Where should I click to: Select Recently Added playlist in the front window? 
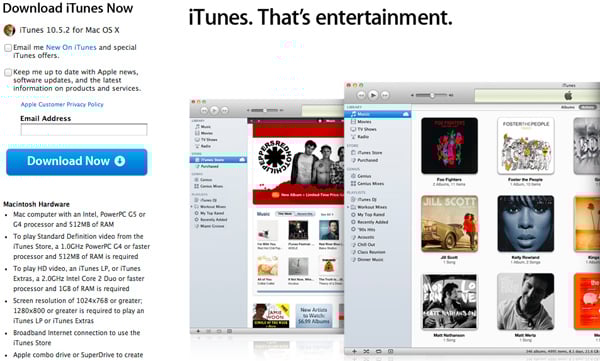(369, 222)
